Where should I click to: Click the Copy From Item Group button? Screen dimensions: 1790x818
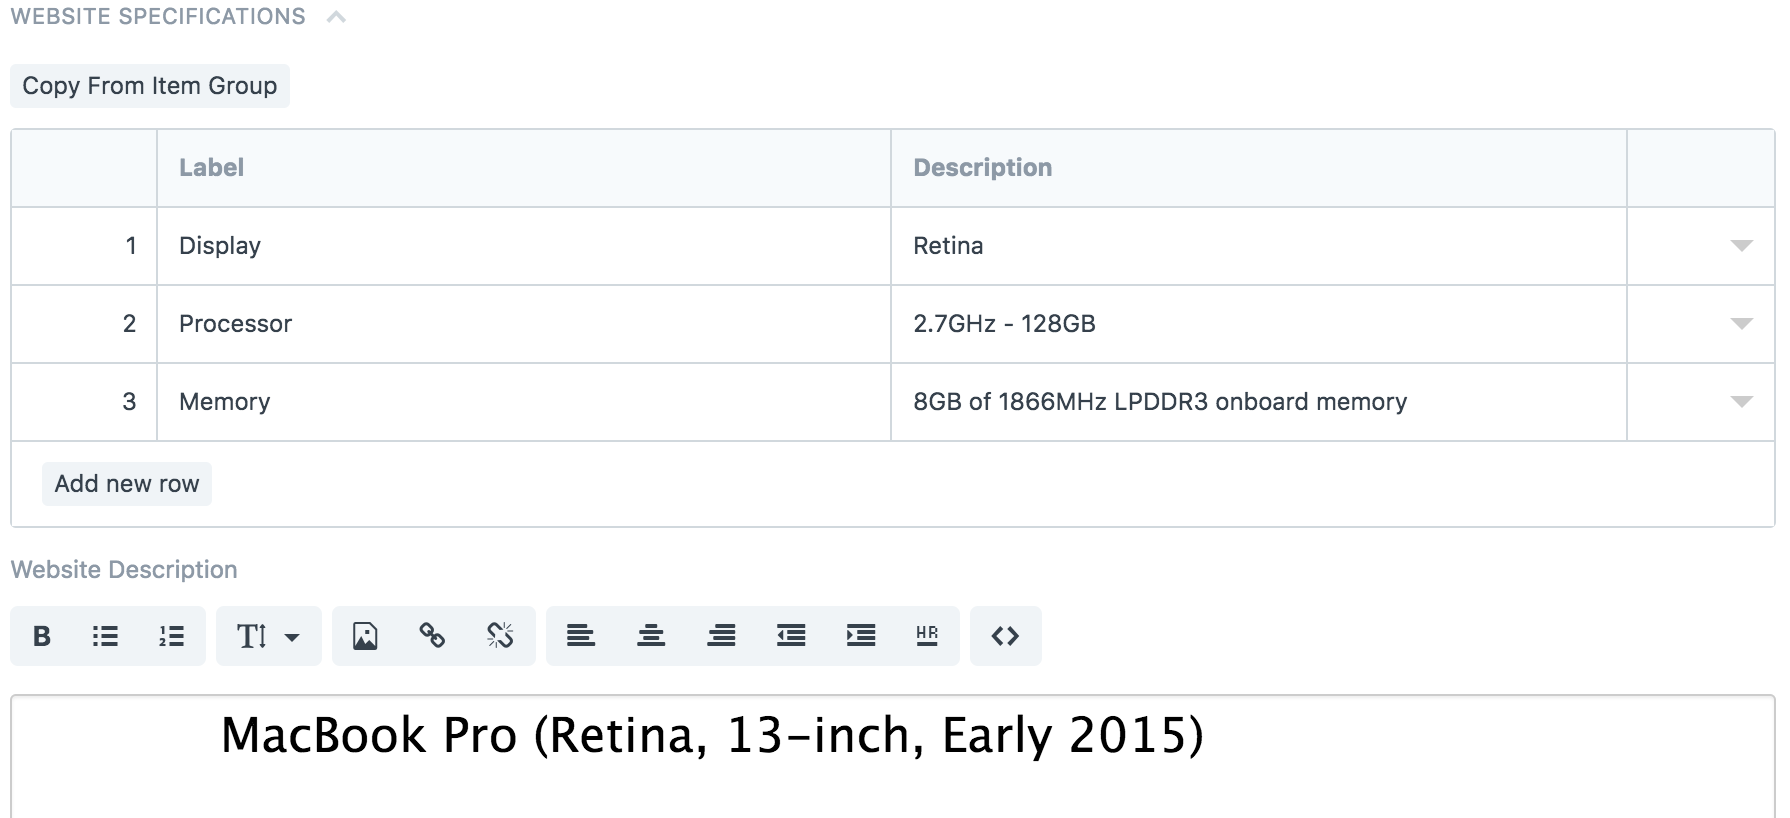[150, 86]
